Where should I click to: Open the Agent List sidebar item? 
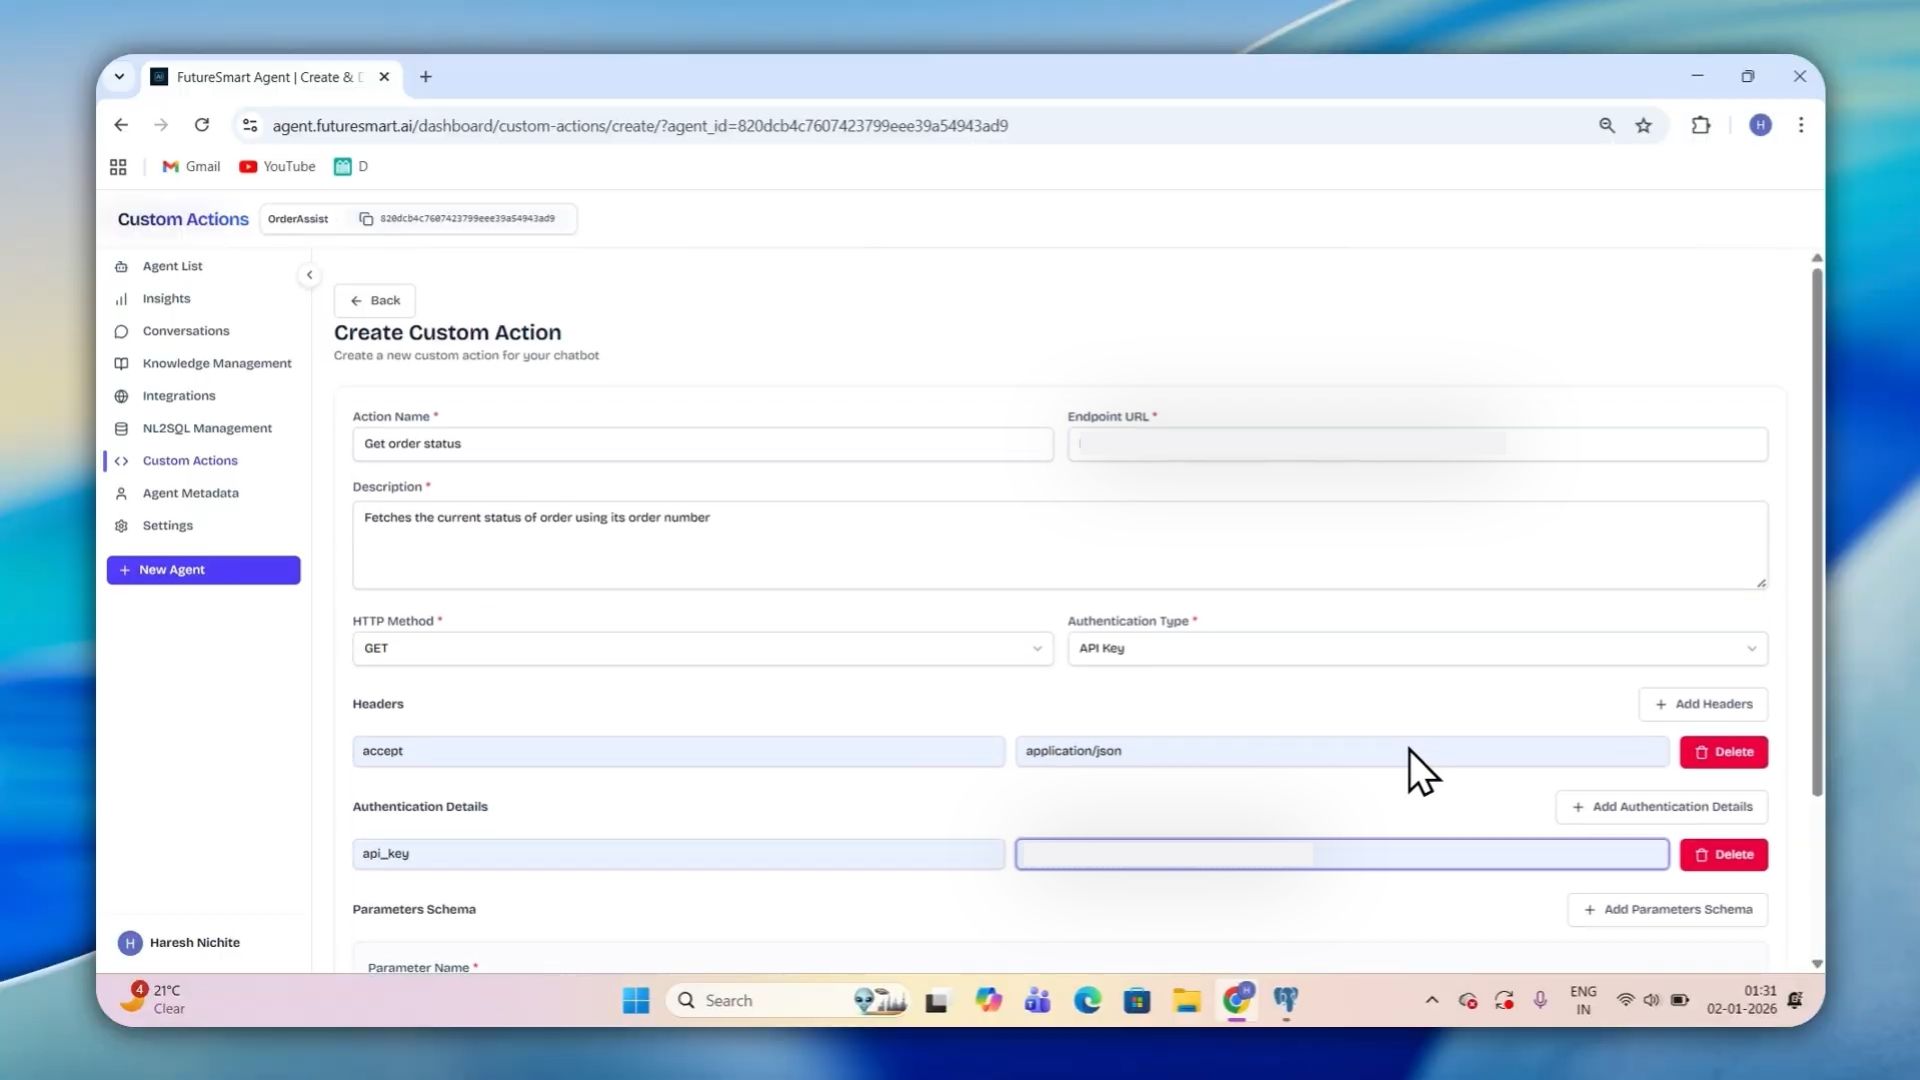coord(172,266)
